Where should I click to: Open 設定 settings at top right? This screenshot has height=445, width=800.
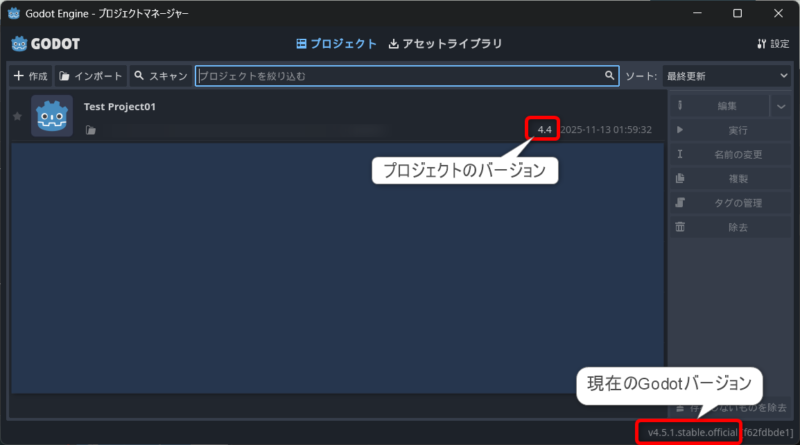(x=773, y=44)
